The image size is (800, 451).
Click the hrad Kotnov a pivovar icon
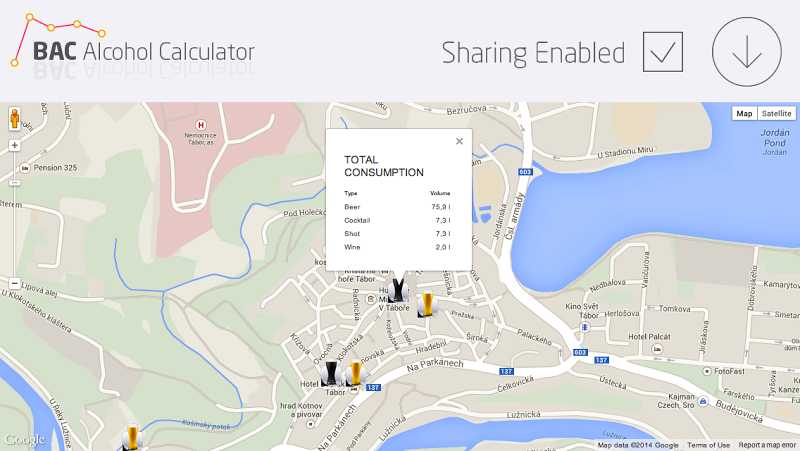tap(310, 424)
